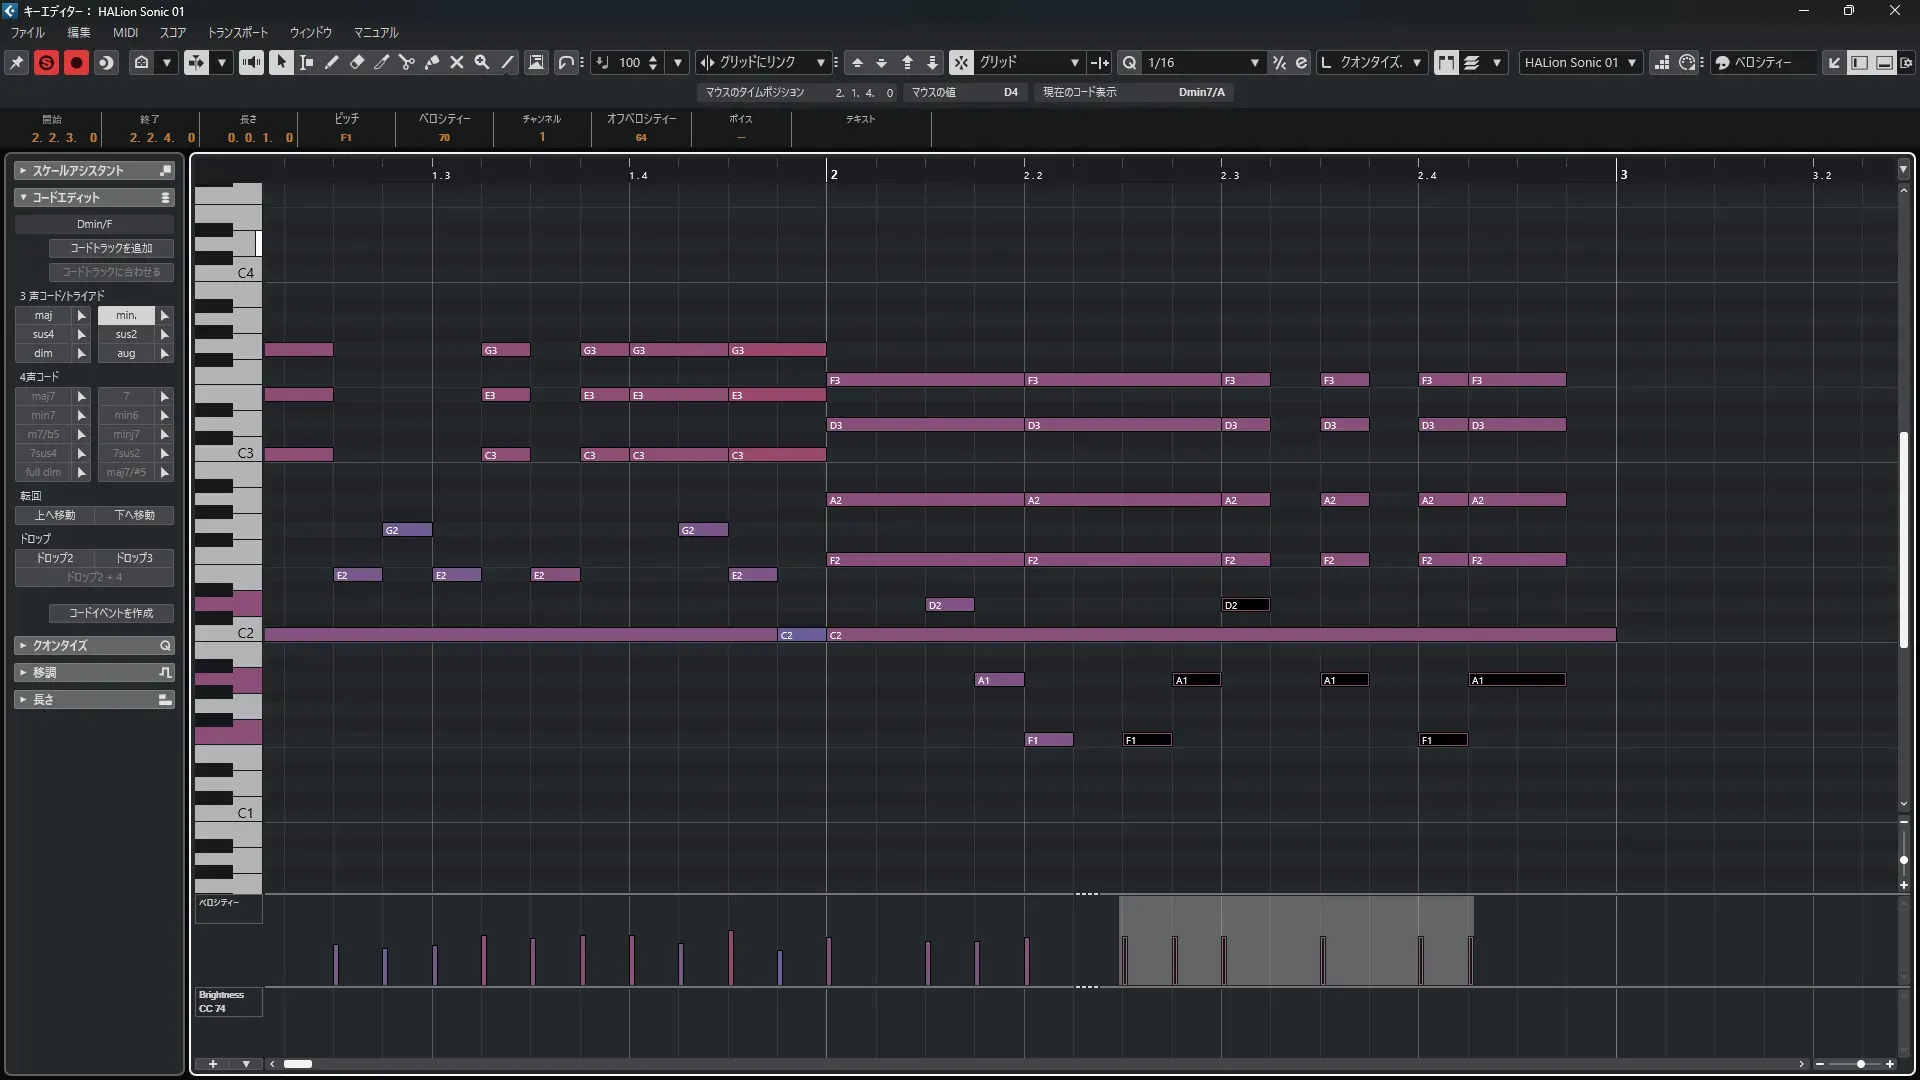Image resolution: width=1920 pixels, height=1080 pixels.
Task: Toggle Acoustic Feedback speaker
Action: tap(251, 62)
